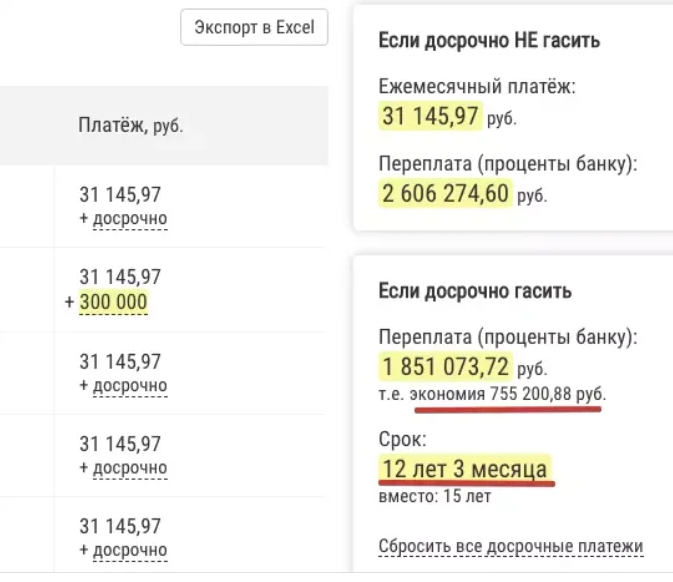This screenshot has height=582, width=673.
Task: Click the highlighted term 12 лет 3 месяца
Action: pos(465,468)
